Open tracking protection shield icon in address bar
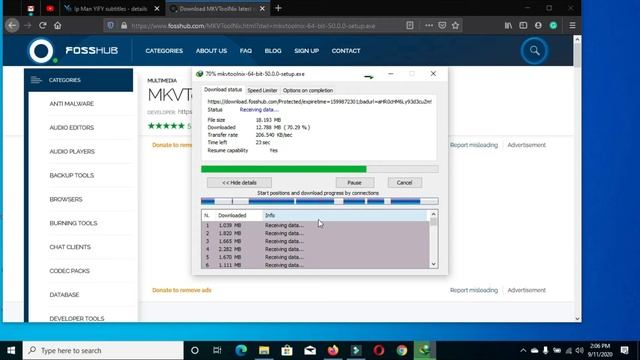640x360 pixels. click(x=111, y=25)
